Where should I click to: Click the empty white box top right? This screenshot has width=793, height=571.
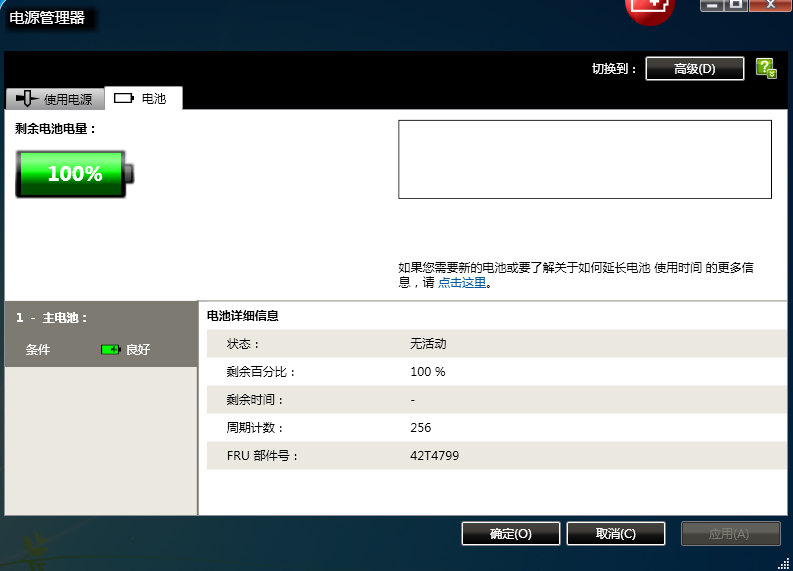(x=584, y=160)
